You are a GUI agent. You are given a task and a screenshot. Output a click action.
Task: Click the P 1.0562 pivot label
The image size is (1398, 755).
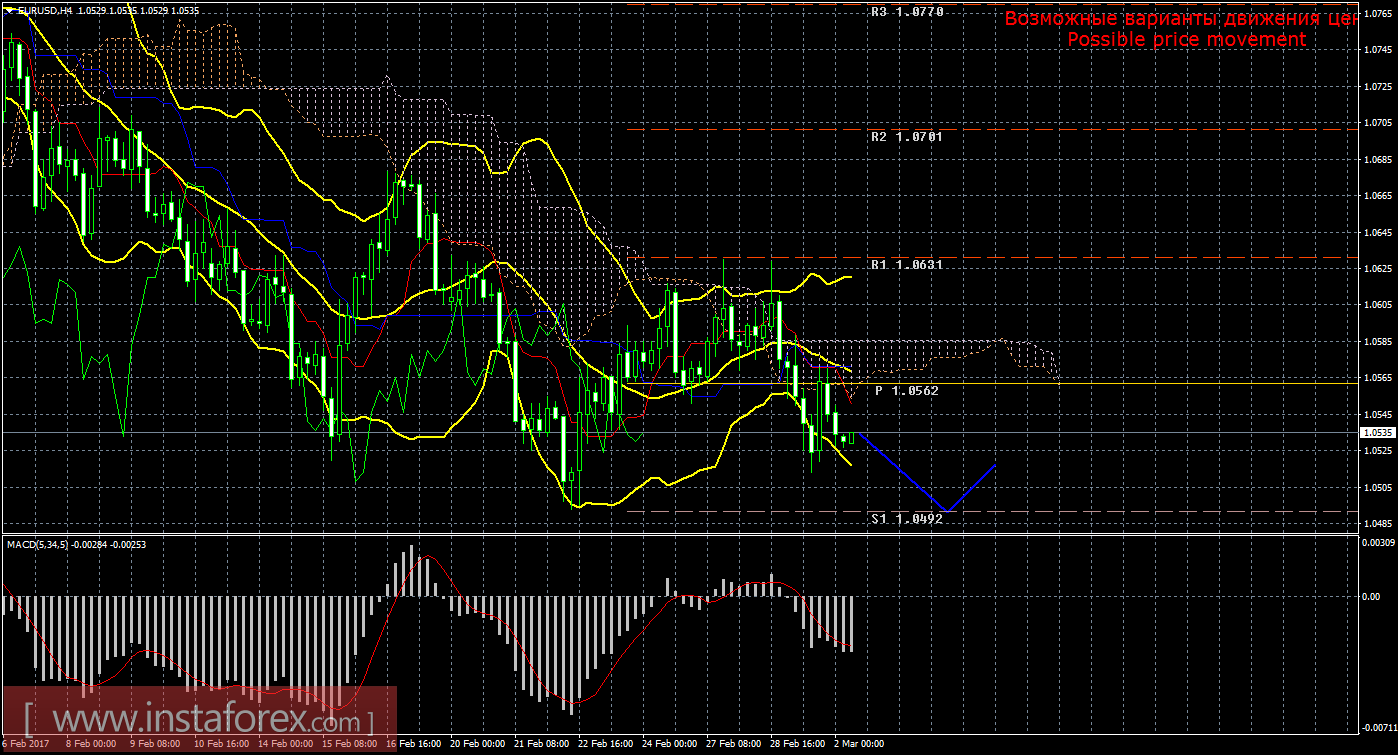pyautogui.click(x=907, y=391)
